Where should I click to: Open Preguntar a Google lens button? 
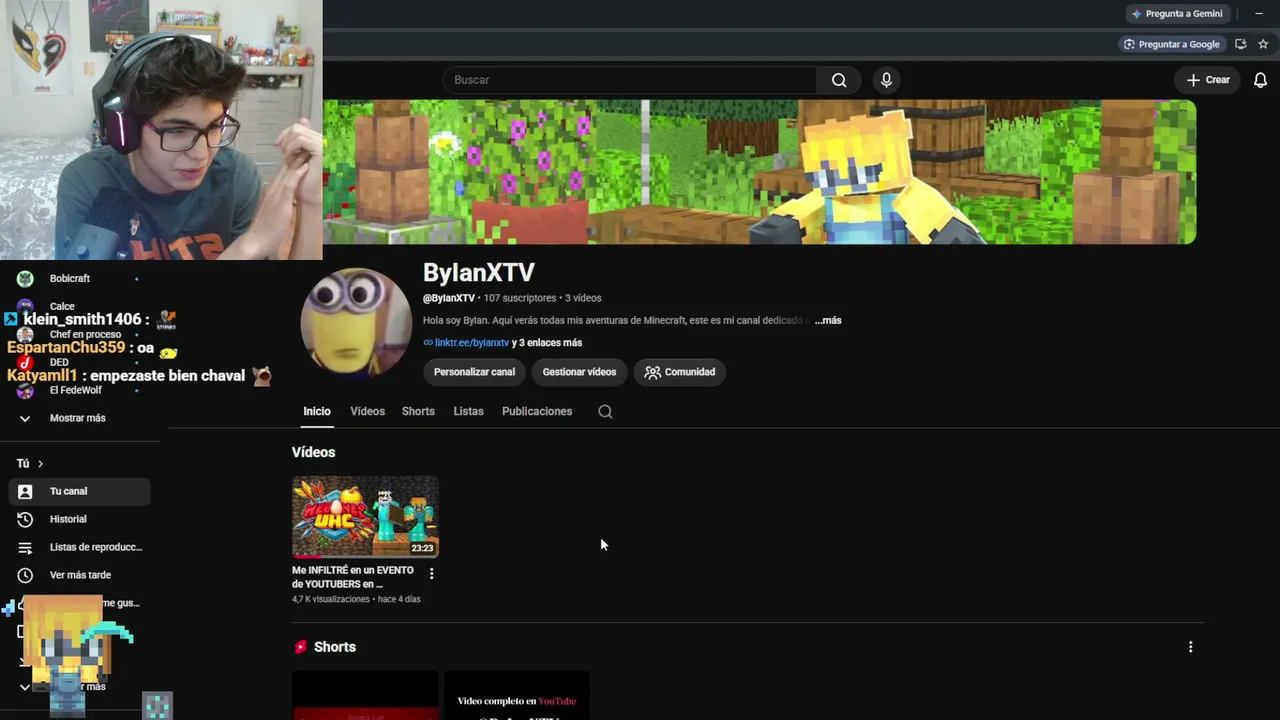[1172, 44]
